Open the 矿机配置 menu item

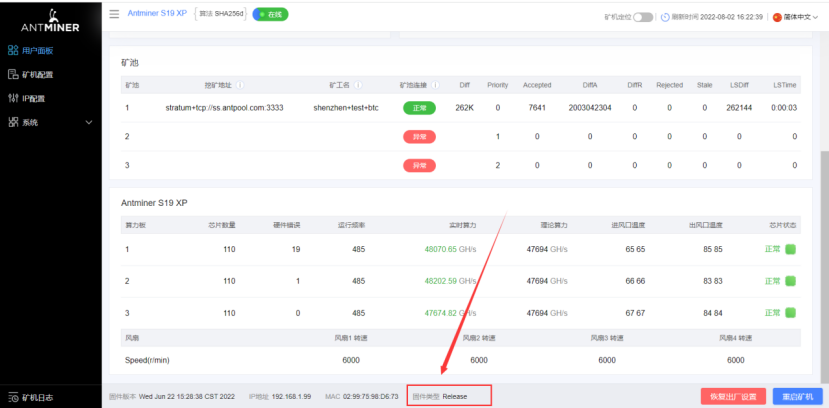31,75
